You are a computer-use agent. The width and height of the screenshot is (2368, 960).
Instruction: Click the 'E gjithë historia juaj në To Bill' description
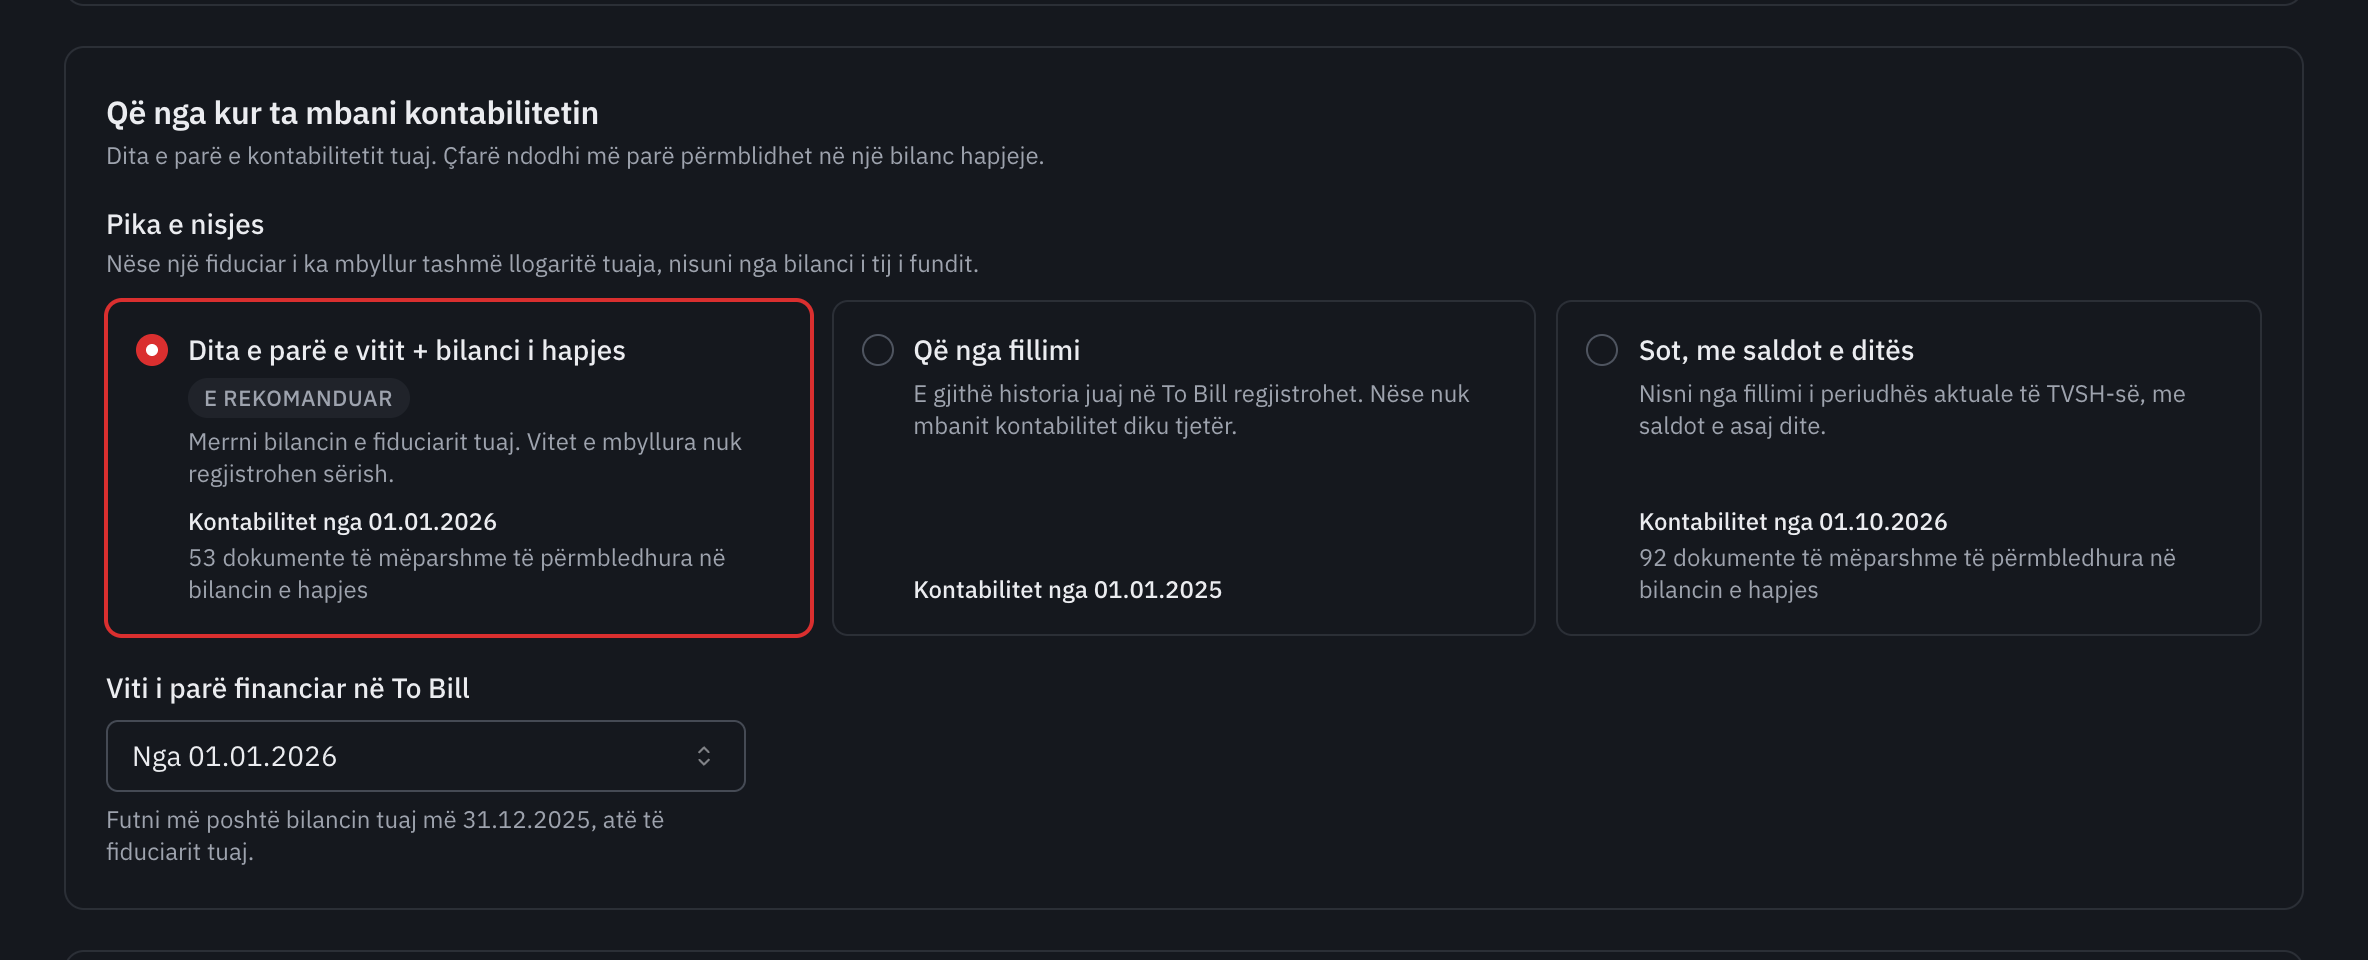coord(1191,410)
